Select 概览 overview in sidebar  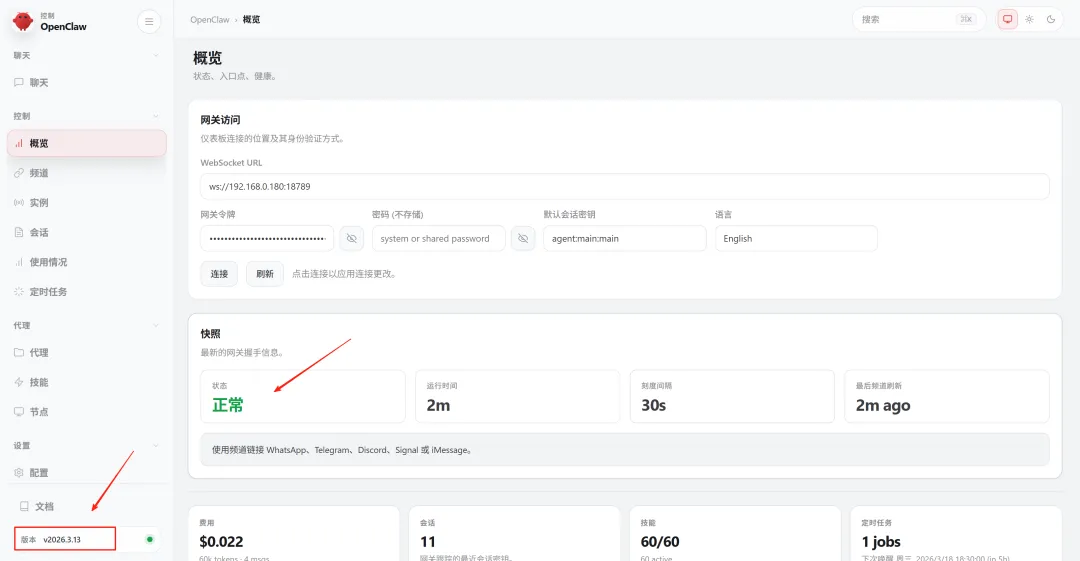(x=87, y=143)
